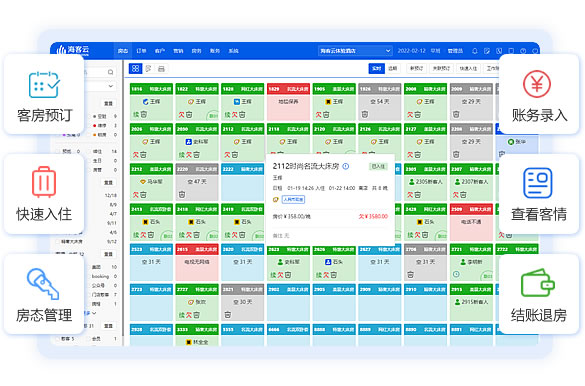Open room 2220 vacant card
The width and height of the screenshot is (585, 386).
(x=197, y=182)
